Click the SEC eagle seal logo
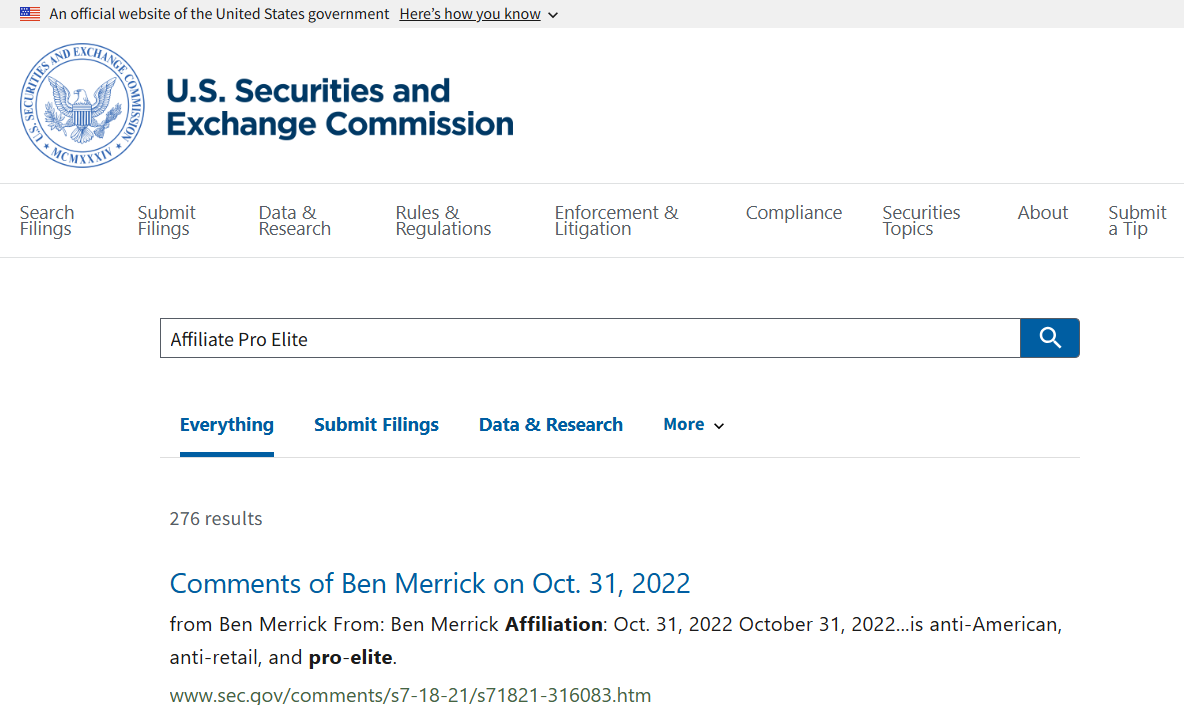Viewport: 1184px width, 717px height. click(82, 106)
